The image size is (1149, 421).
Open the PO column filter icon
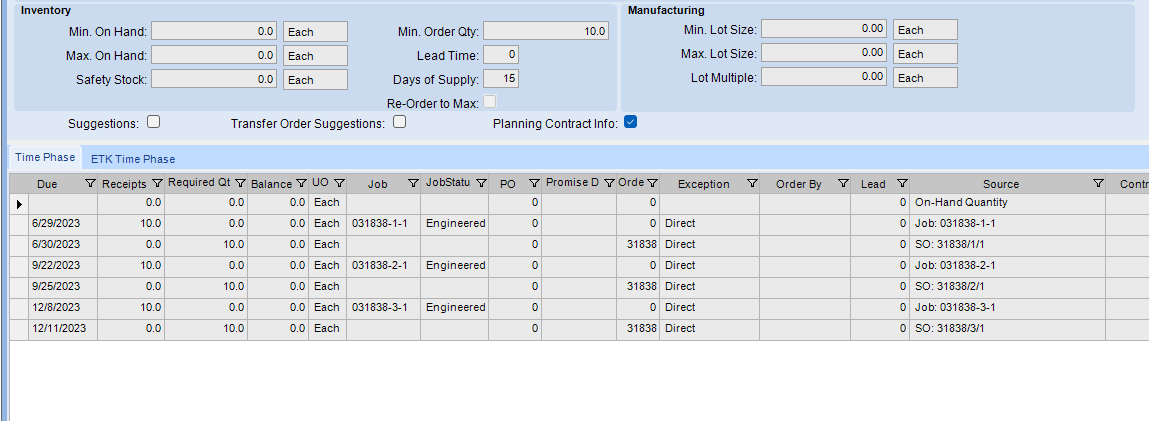(534, 183)
